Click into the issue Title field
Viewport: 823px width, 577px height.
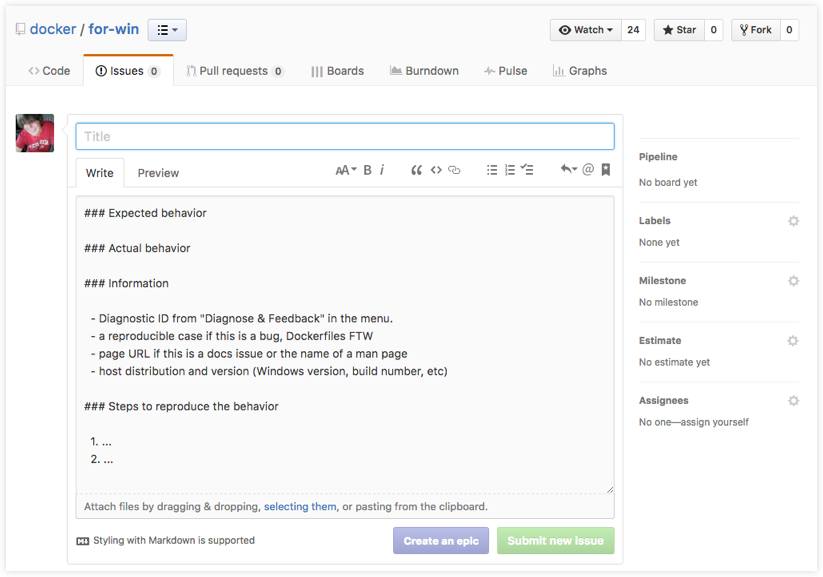pyautogui.click(x=345, y=137)
